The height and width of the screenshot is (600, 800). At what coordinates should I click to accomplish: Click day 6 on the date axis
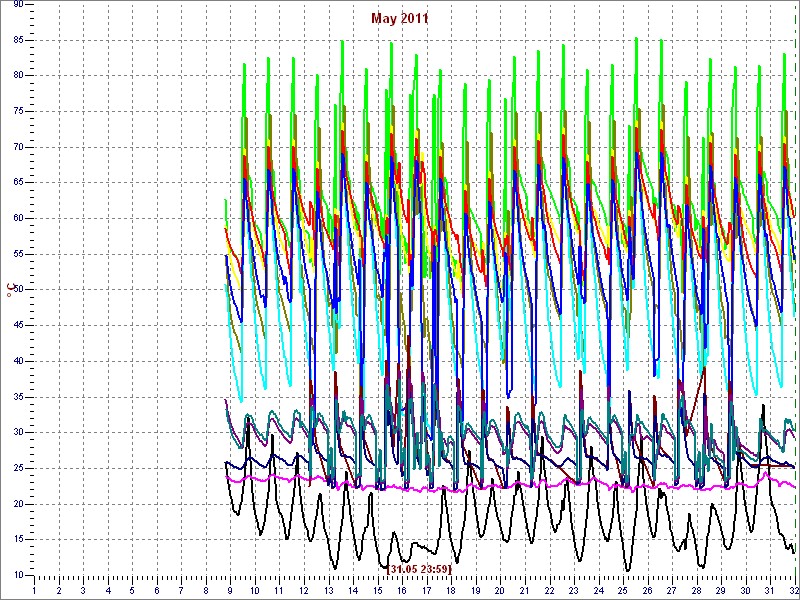point(157,591)
